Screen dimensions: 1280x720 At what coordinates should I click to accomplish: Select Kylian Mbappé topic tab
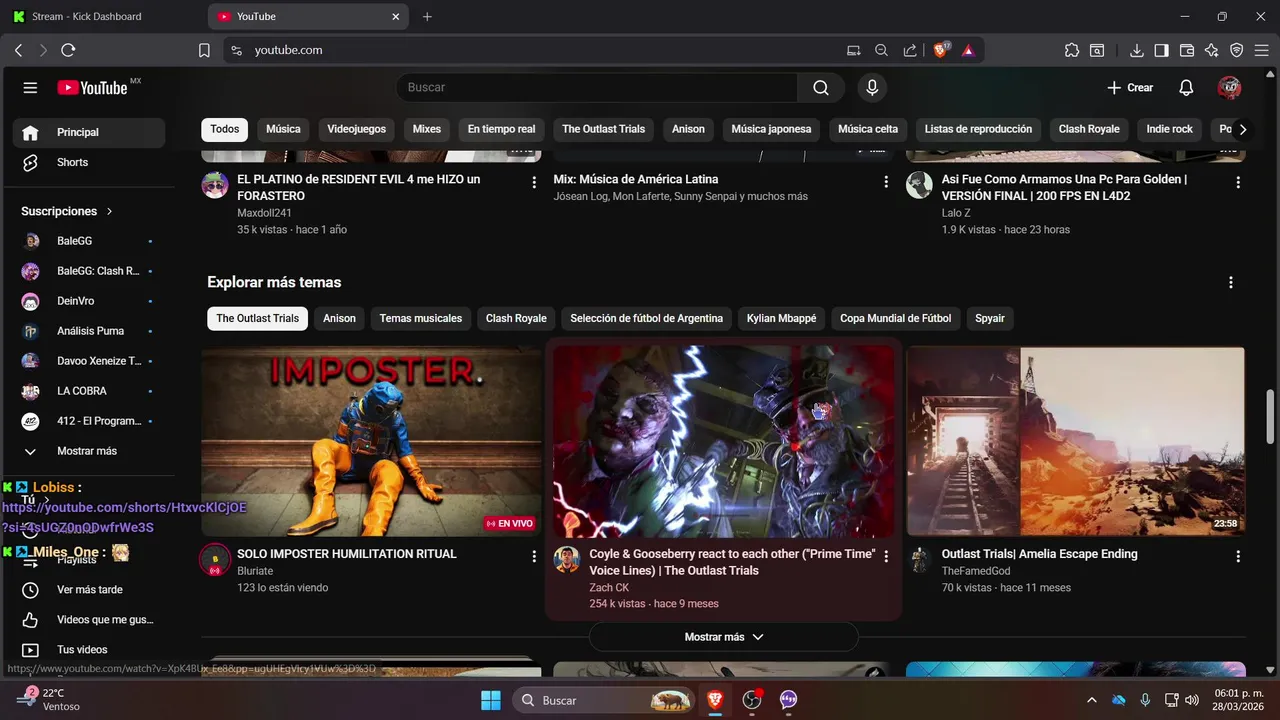pyautogui.click(x=781, y=318)
